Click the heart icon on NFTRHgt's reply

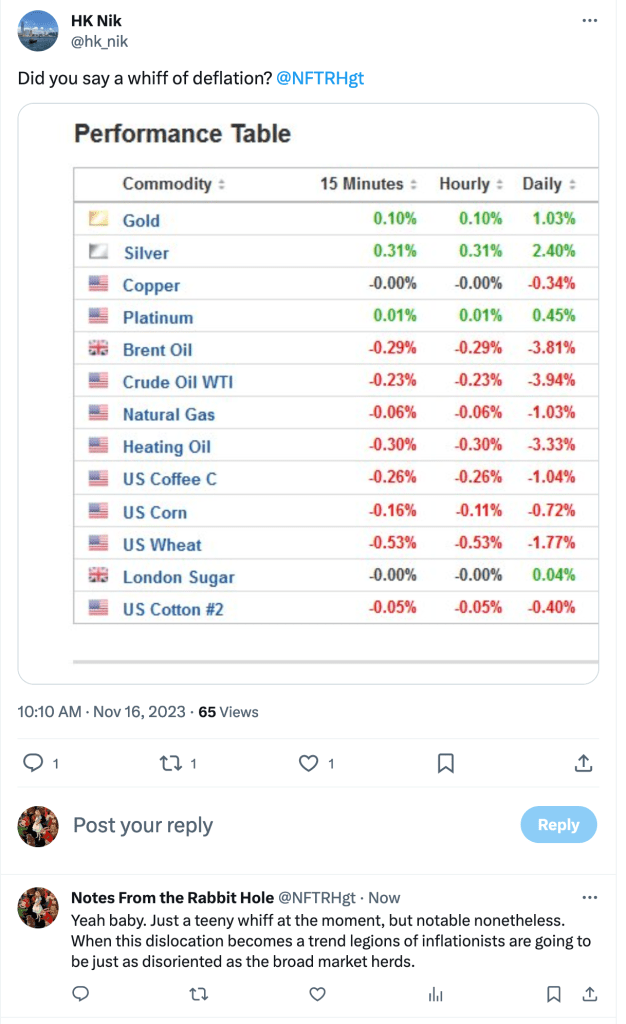coord(317,994)
